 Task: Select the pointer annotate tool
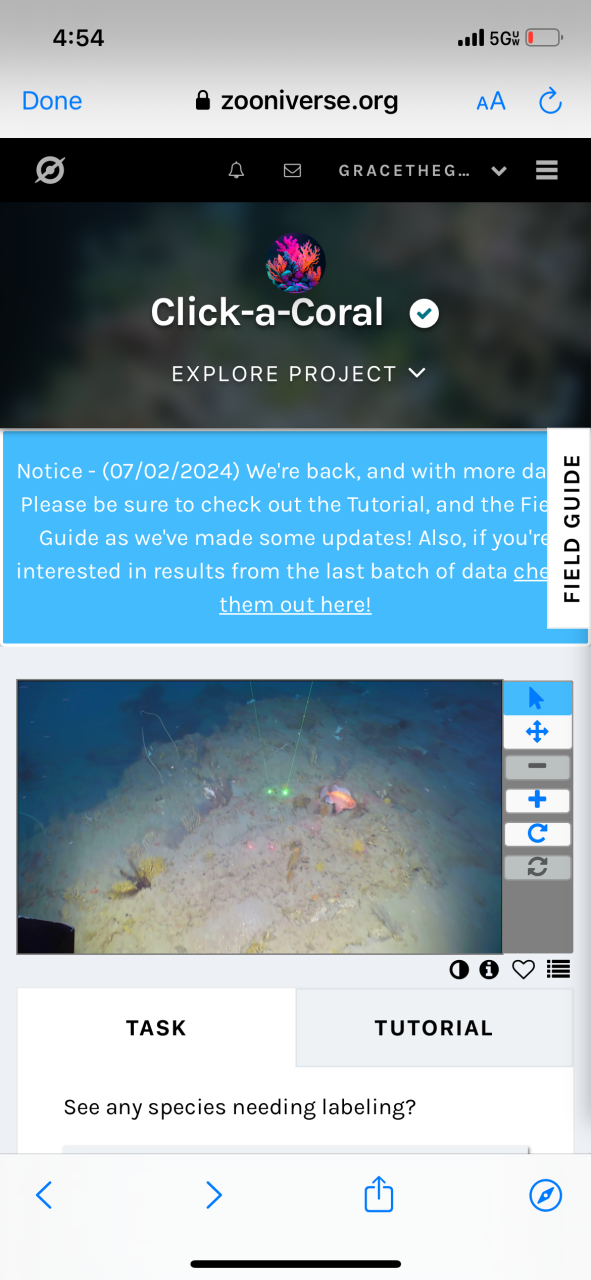[537, 699]
